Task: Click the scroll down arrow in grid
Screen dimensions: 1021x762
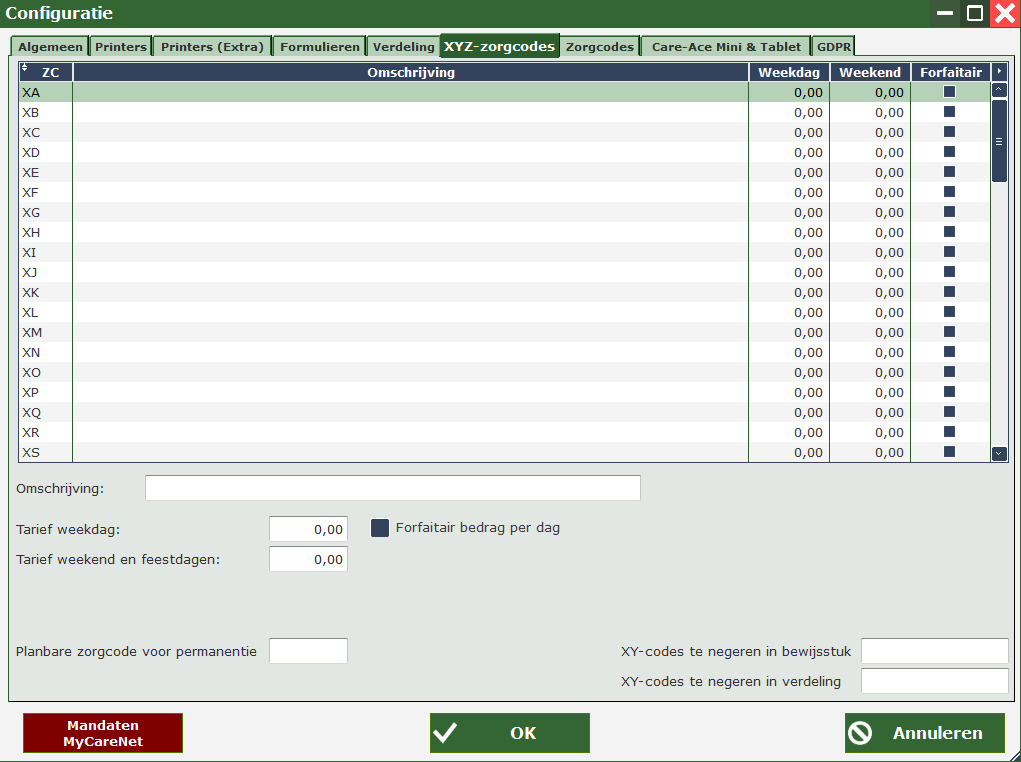Action: coord(999,453)
